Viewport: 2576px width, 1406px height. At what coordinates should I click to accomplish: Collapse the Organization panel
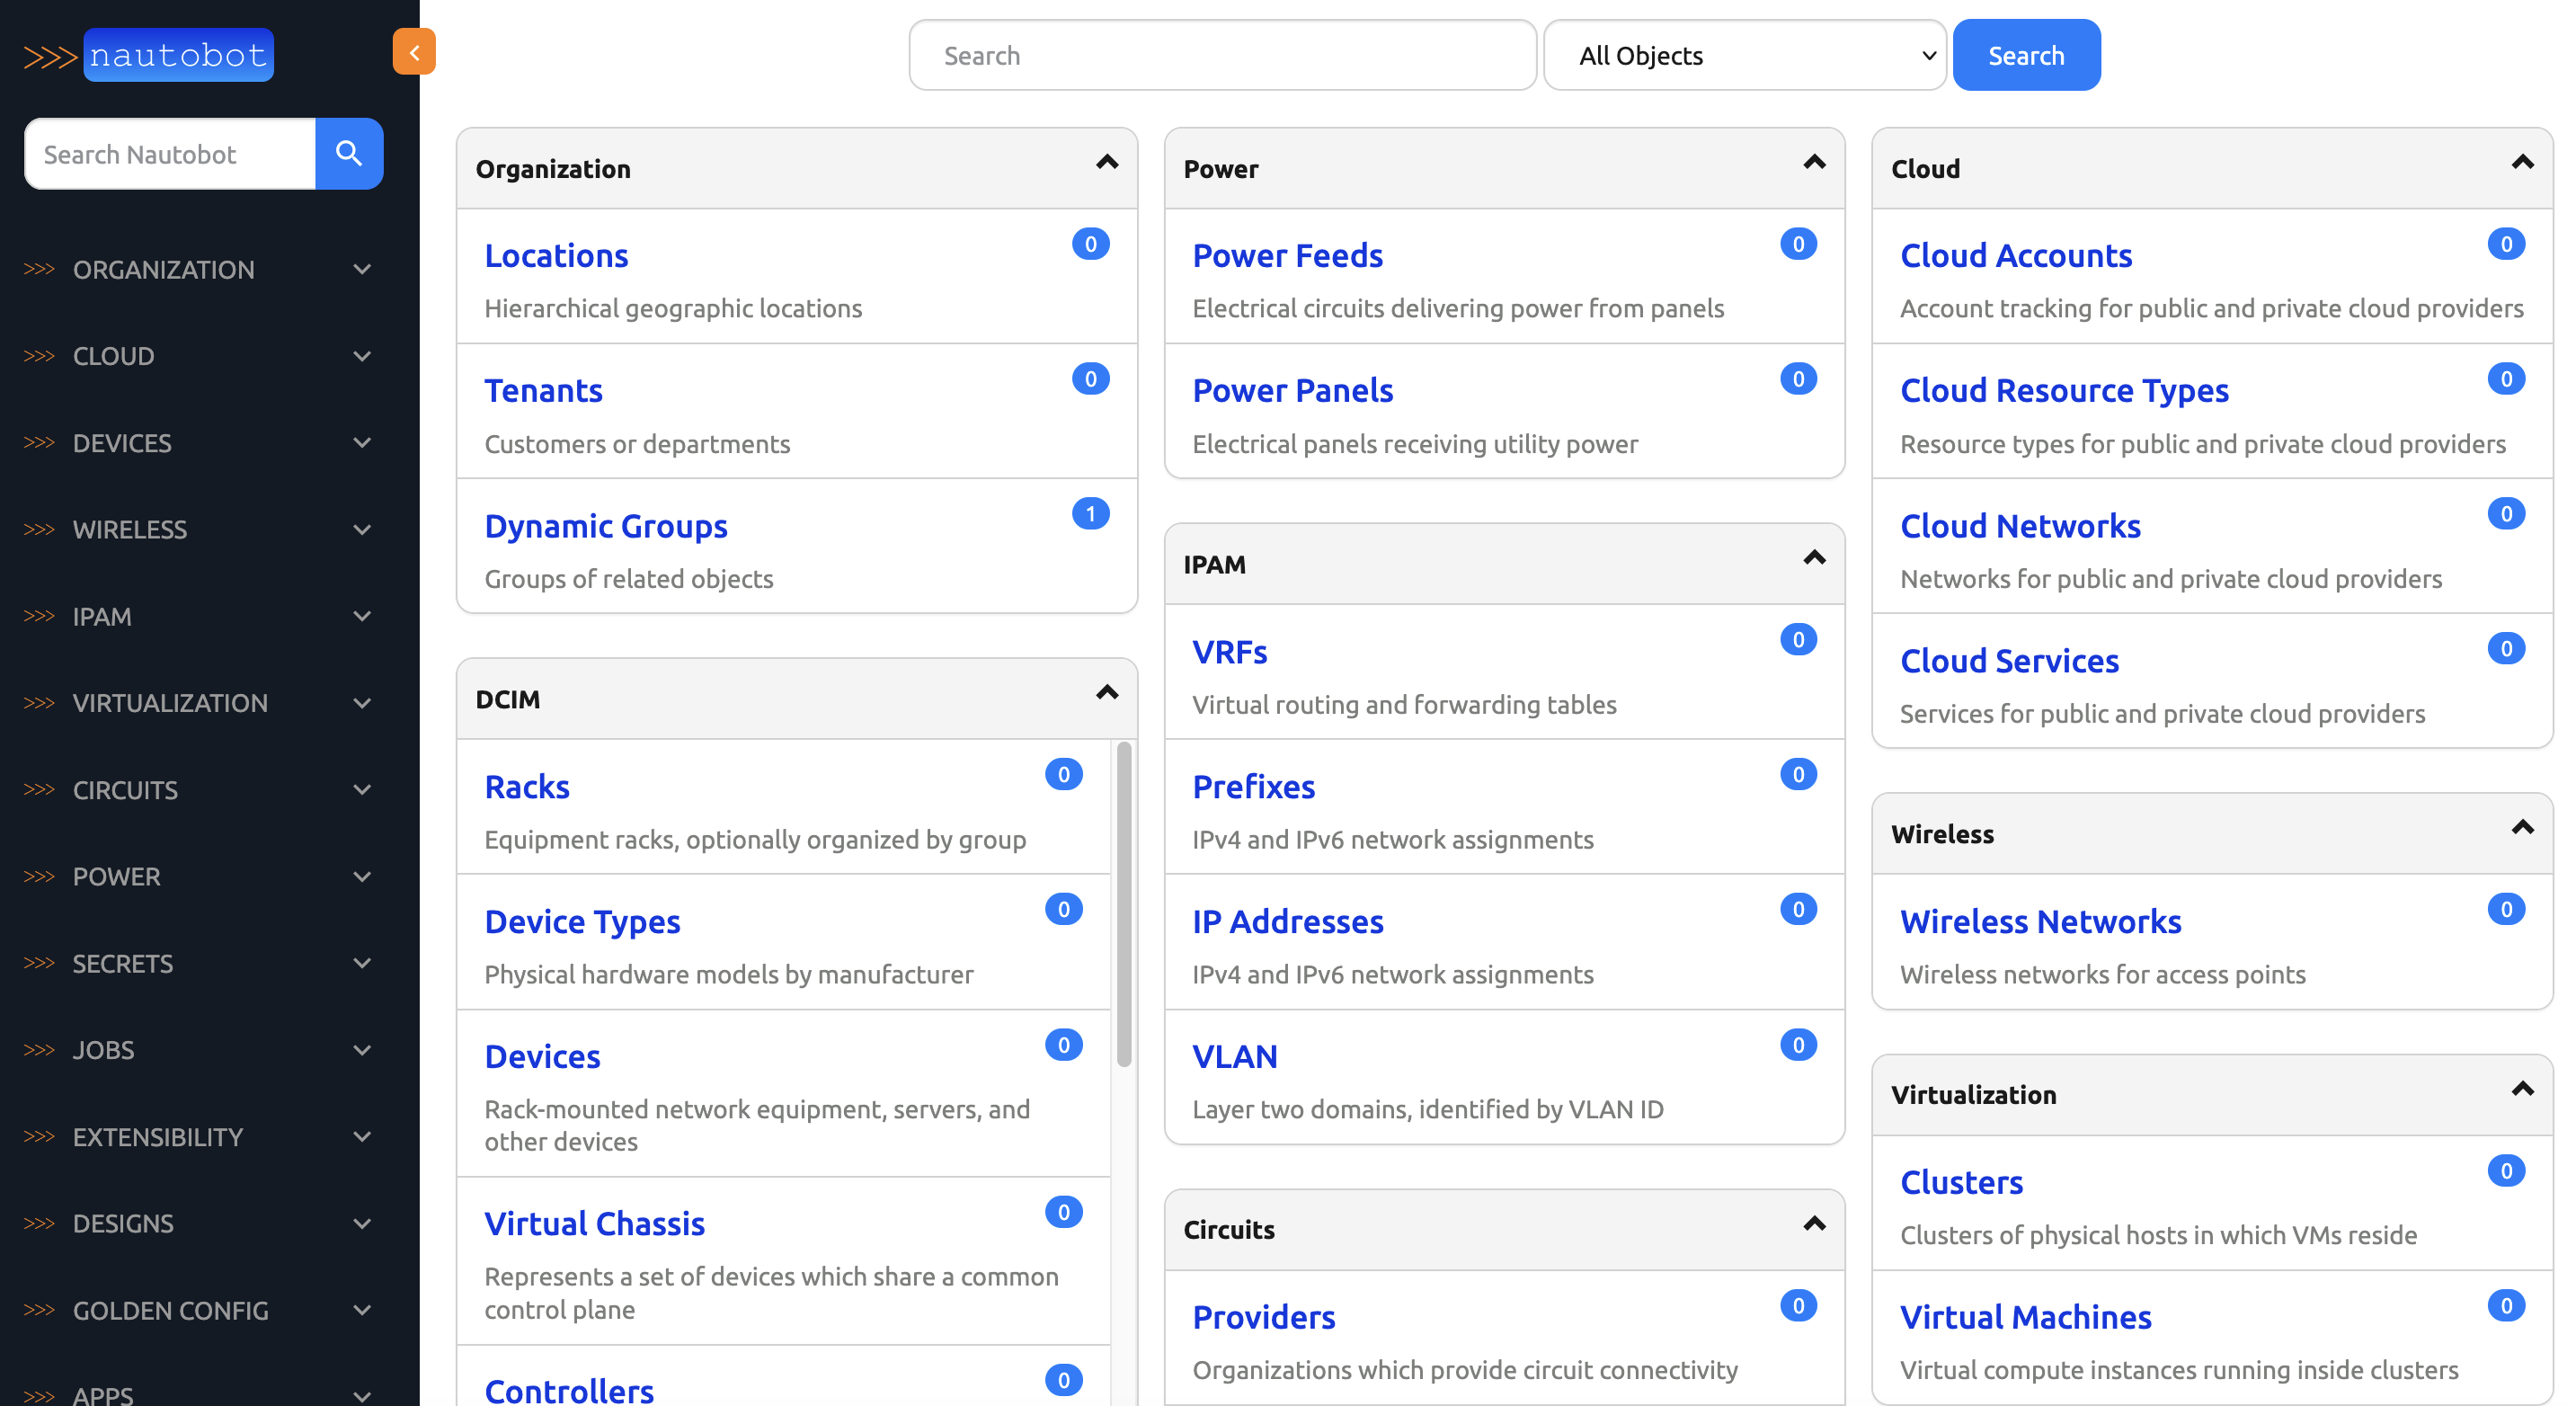(x=1106, y=162)
